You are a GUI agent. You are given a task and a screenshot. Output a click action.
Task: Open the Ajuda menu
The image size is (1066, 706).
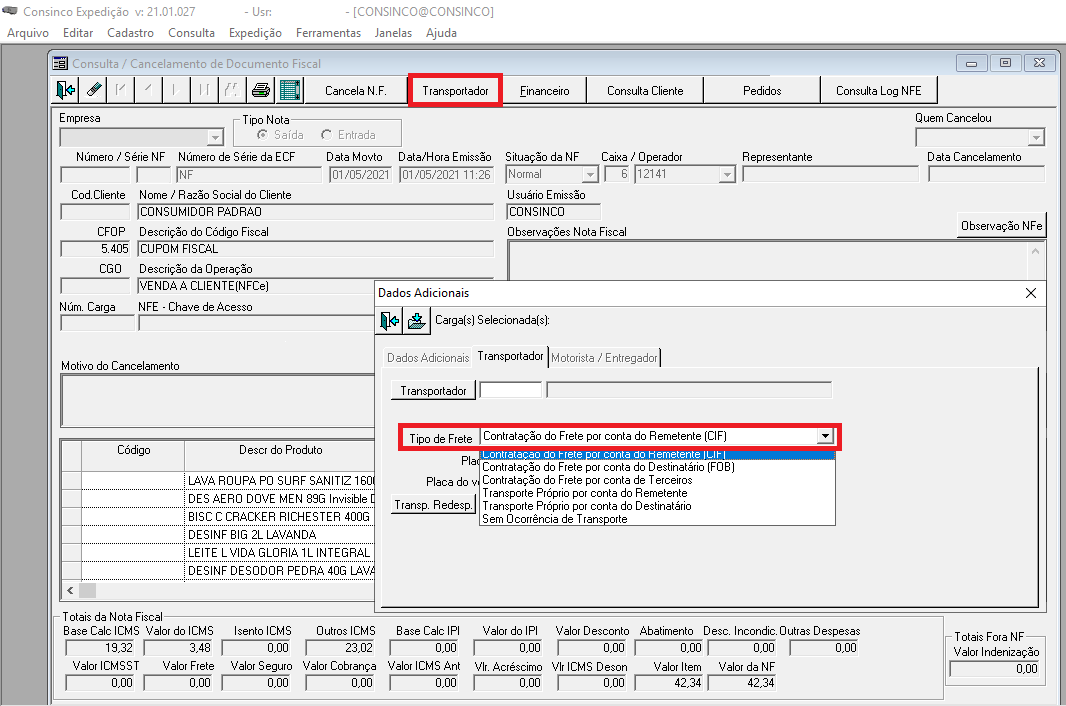441,33
